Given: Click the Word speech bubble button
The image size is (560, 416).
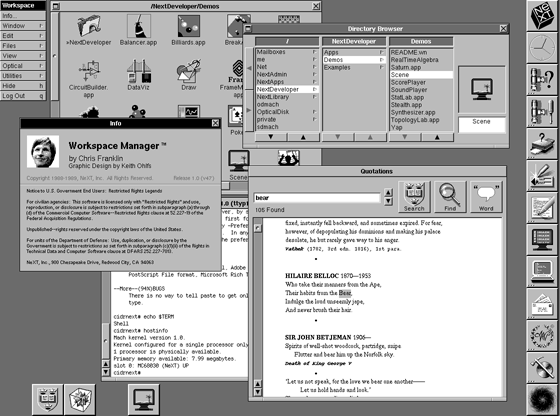Looking at the screenshot, I should [486, 197].
